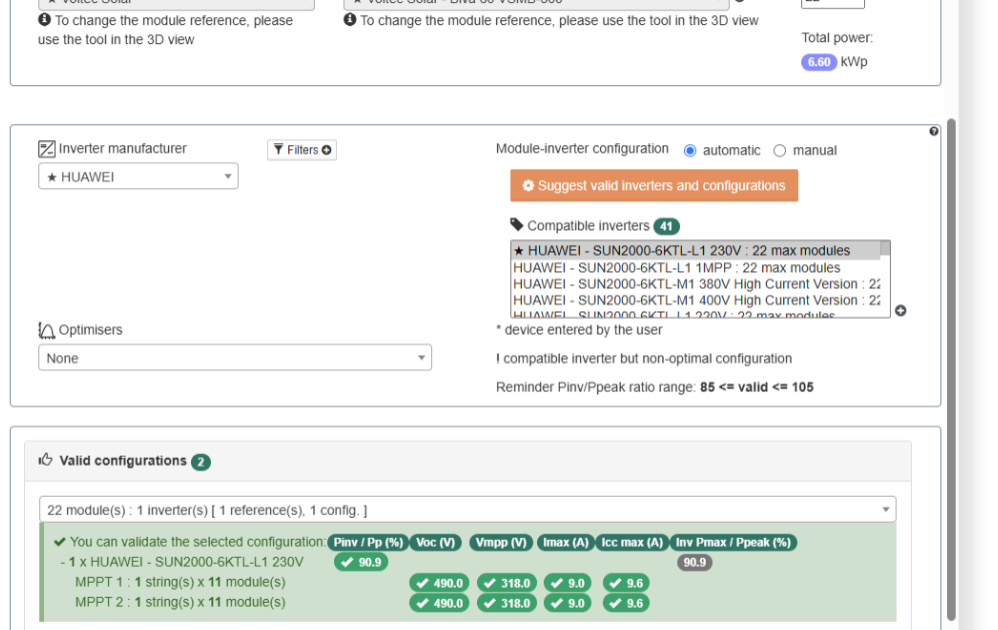This screenshot has height=630, width=998.
Task: Click the green checkmark before 'You can validate'
Action: 60,542
